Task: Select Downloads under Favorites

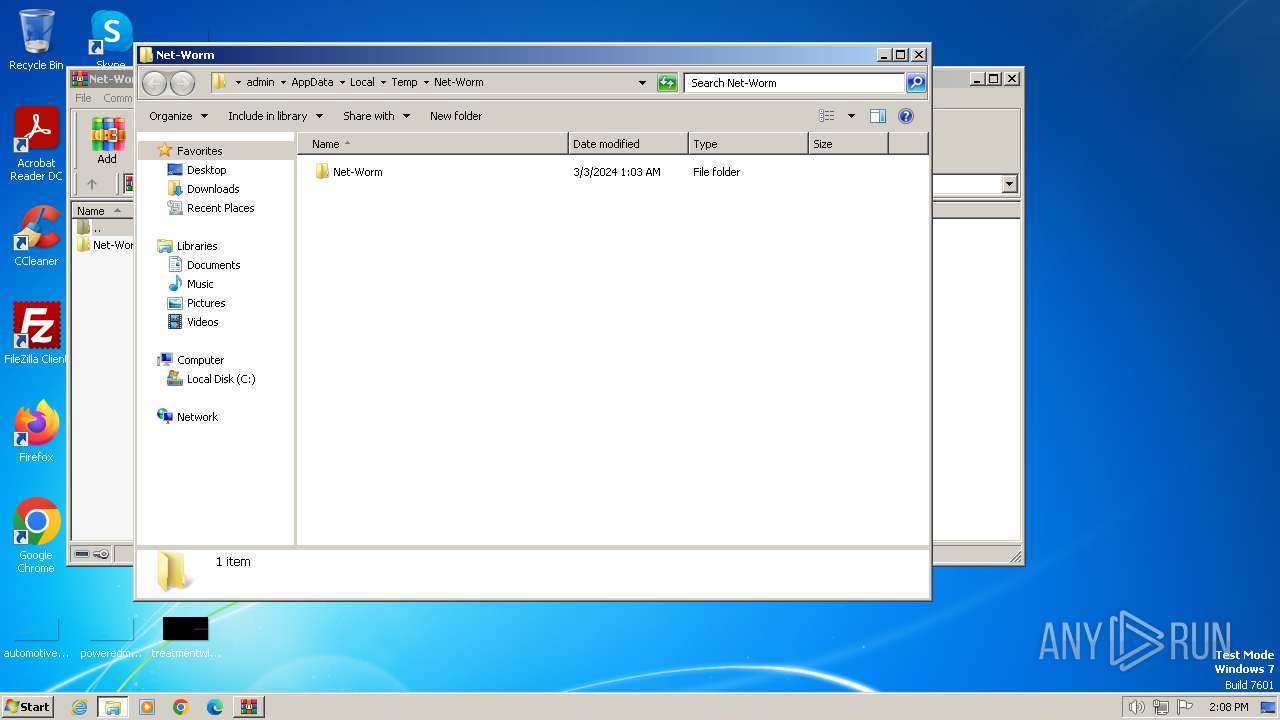Action: coord(213,189)
